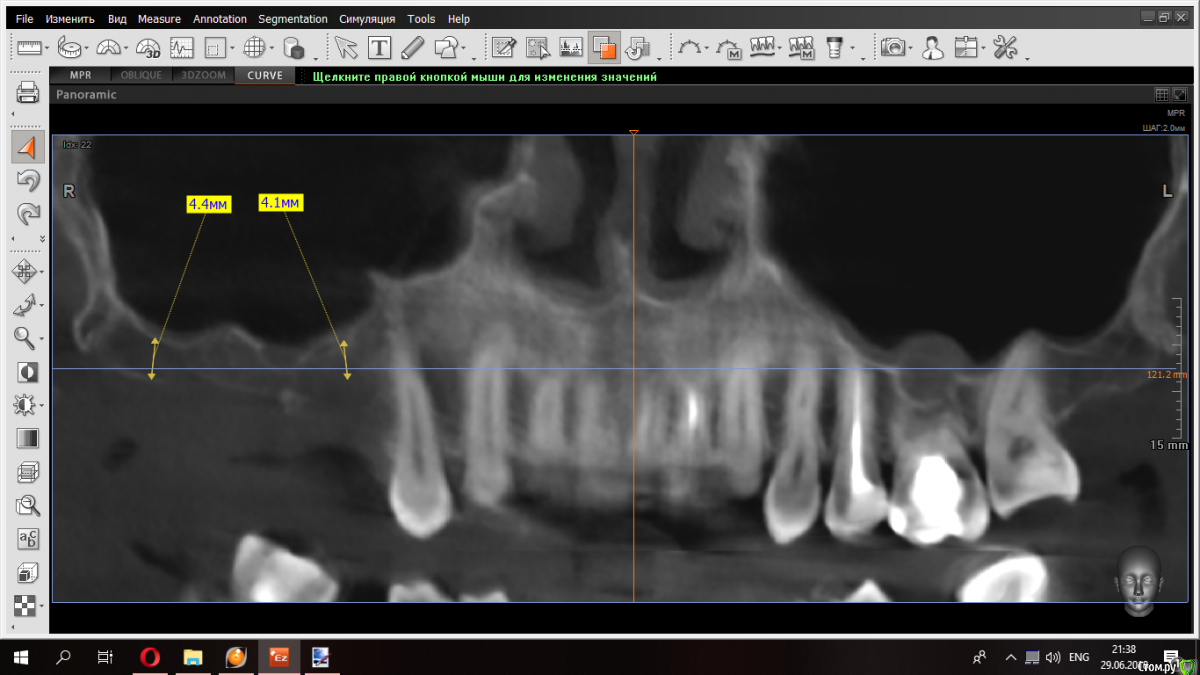Select the angle protractor measurement tool

point(109,47)
